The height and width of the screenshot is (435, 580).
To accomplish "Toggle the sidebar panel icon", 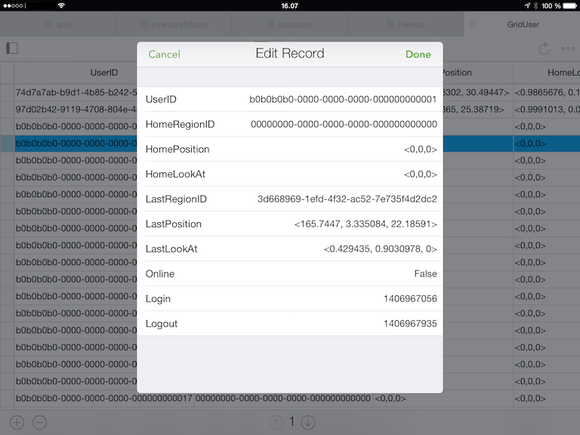I will point(12,48).
